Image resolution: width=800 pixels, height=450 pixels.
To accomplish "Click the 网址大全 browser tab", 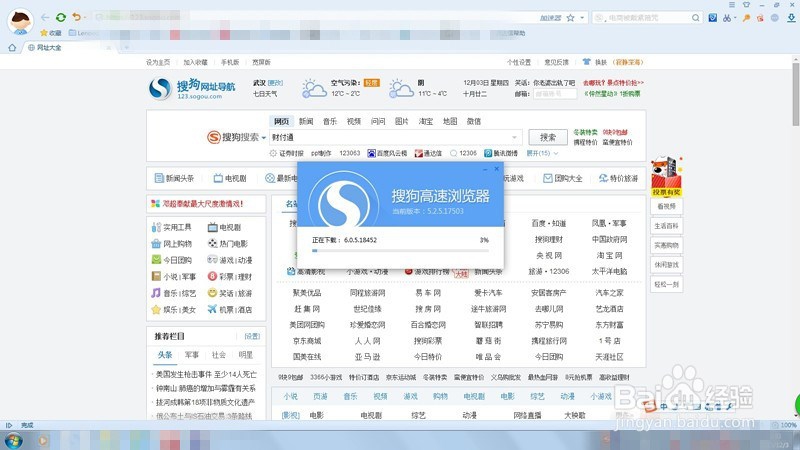I will [x=69, y=47].
